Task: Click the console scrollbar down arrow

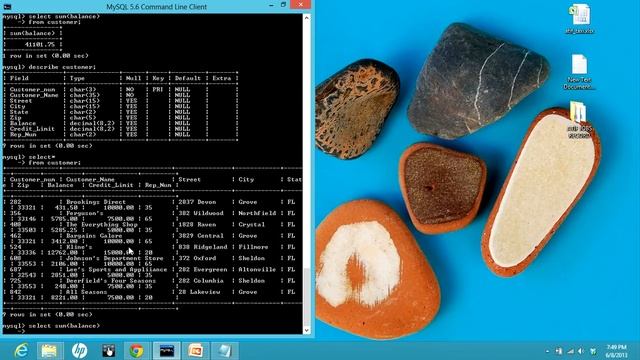Action: pos(307,330)
